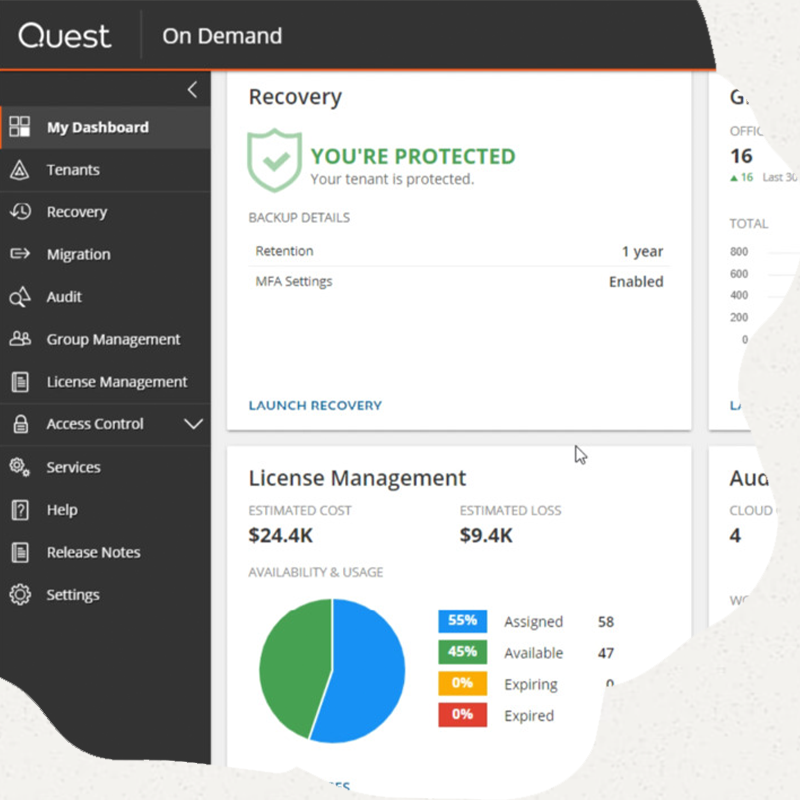Click the My Dashboard grid icon

click(x=20, y=127)
